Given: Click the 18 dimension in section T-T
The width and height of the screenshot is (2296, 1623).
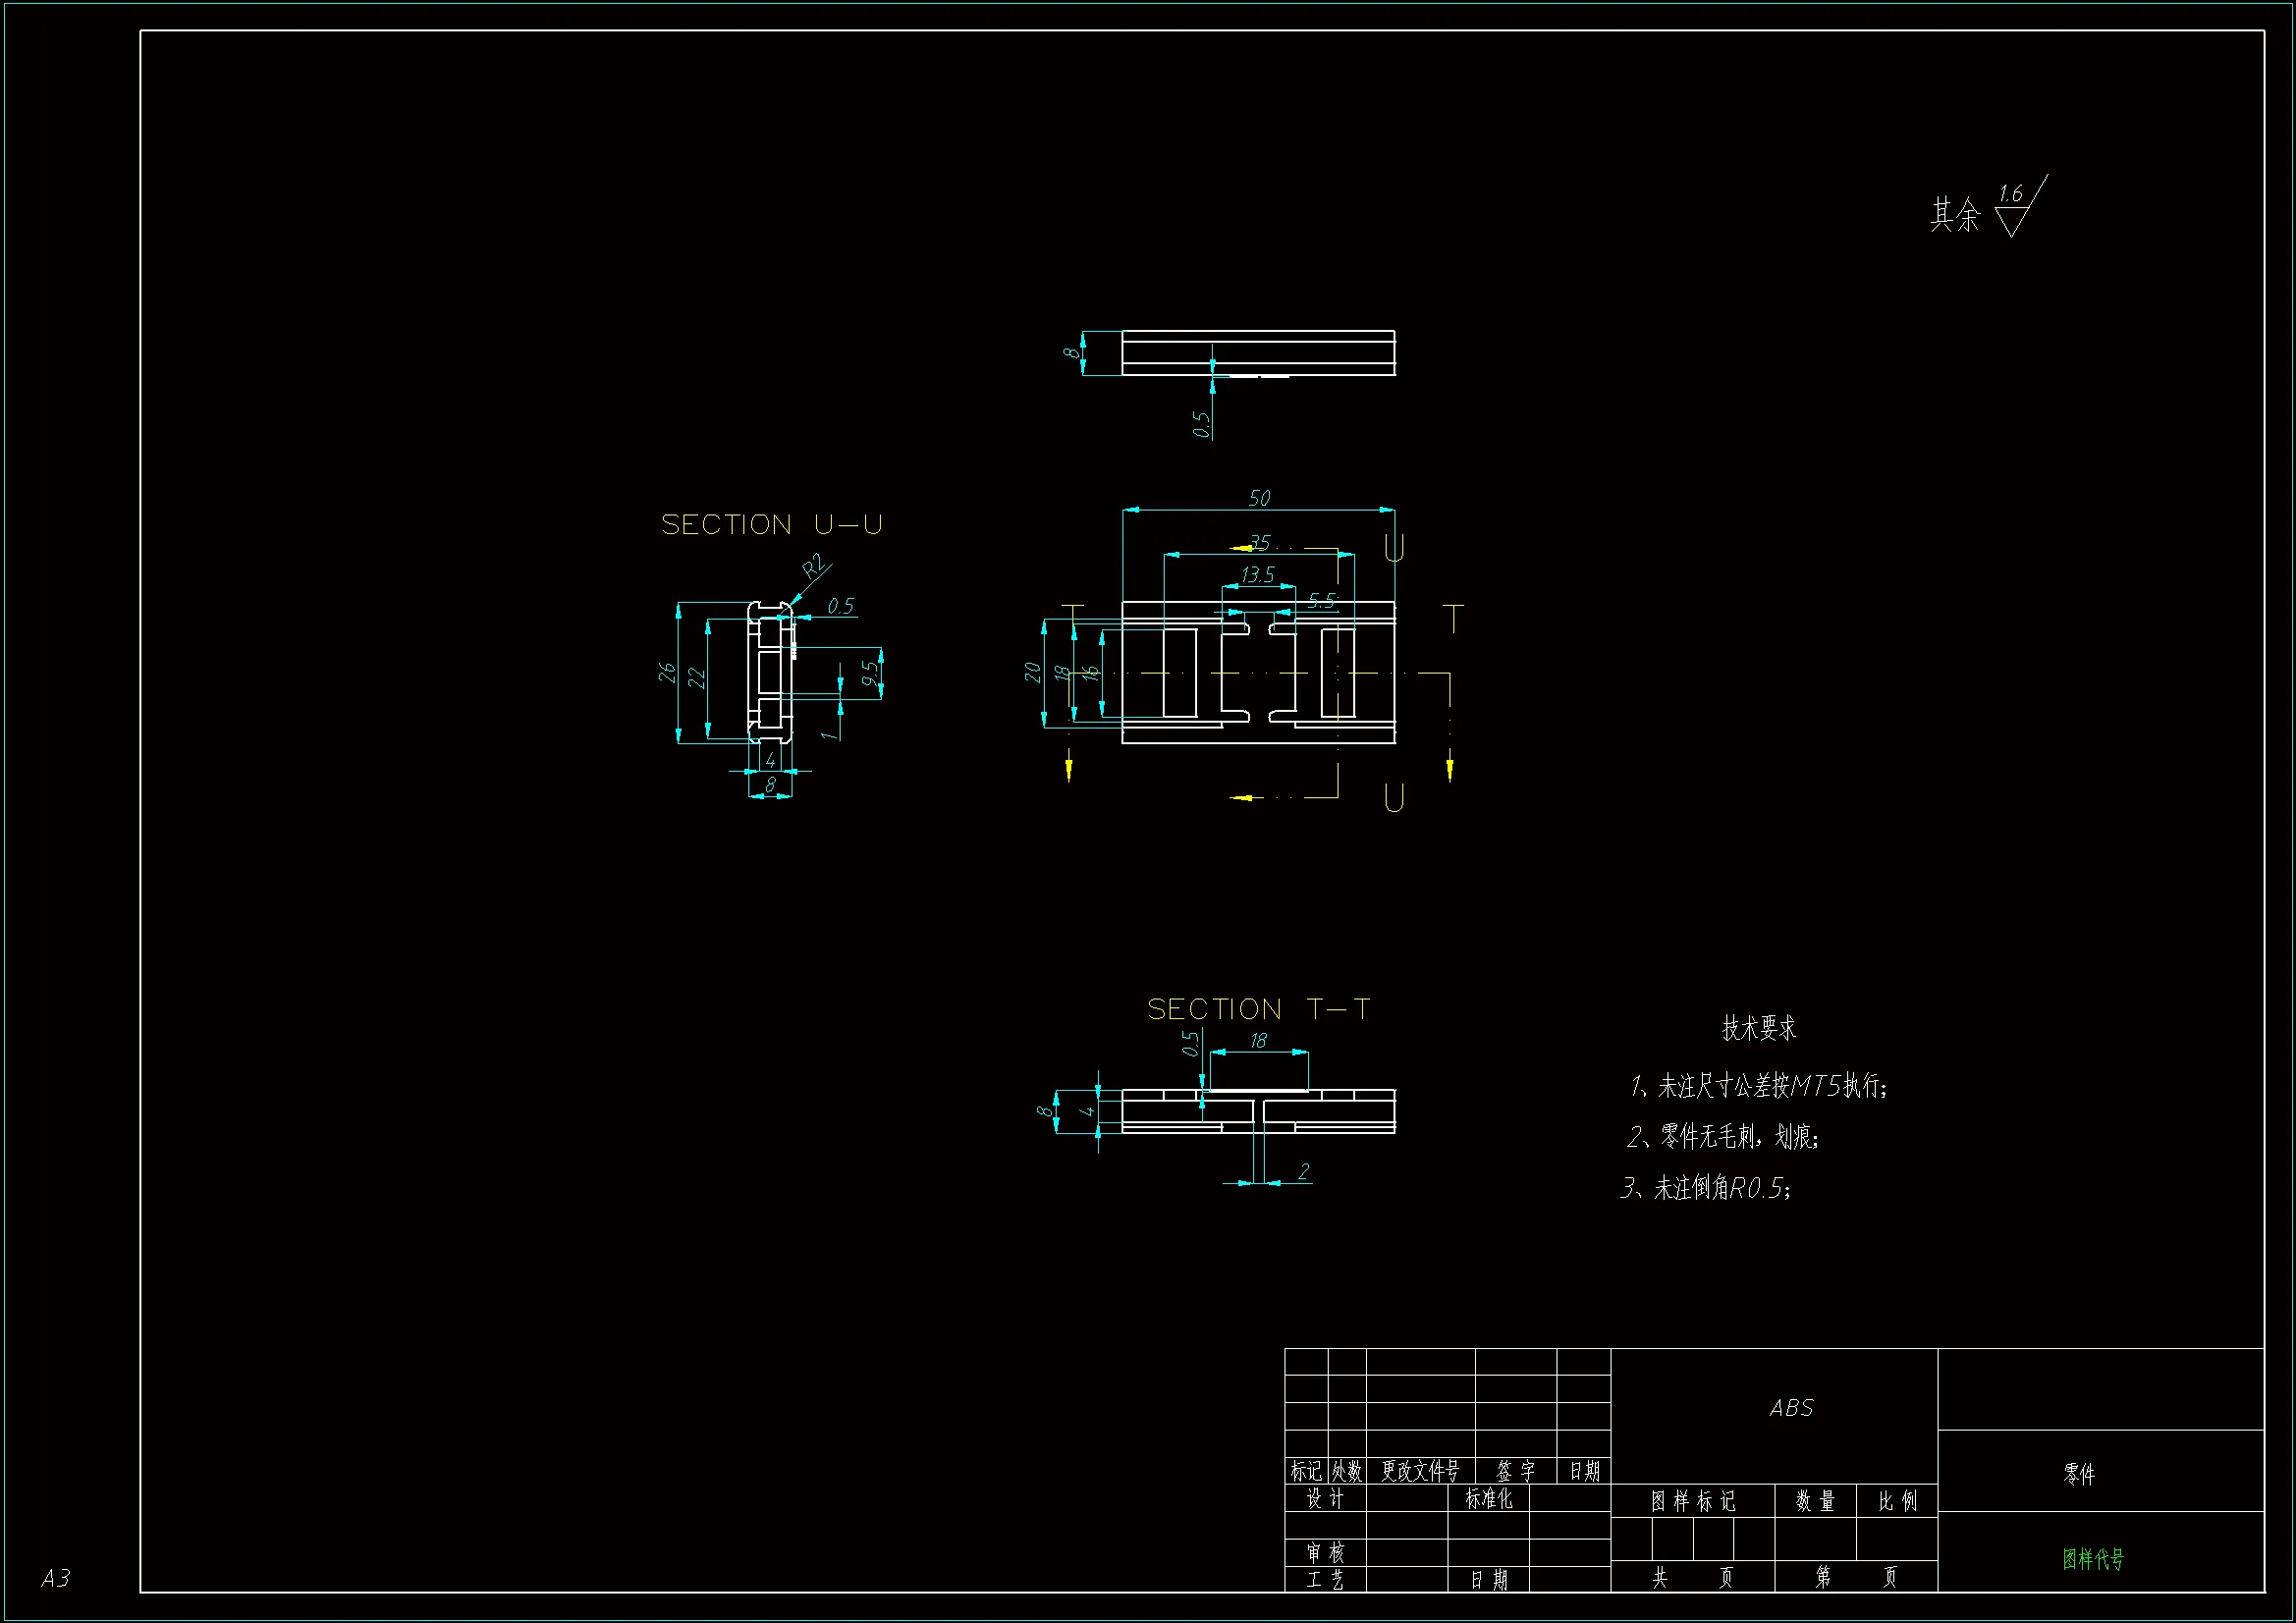Looking at the screenshot, I should pyautogui.click(x=1258, y=1041).
